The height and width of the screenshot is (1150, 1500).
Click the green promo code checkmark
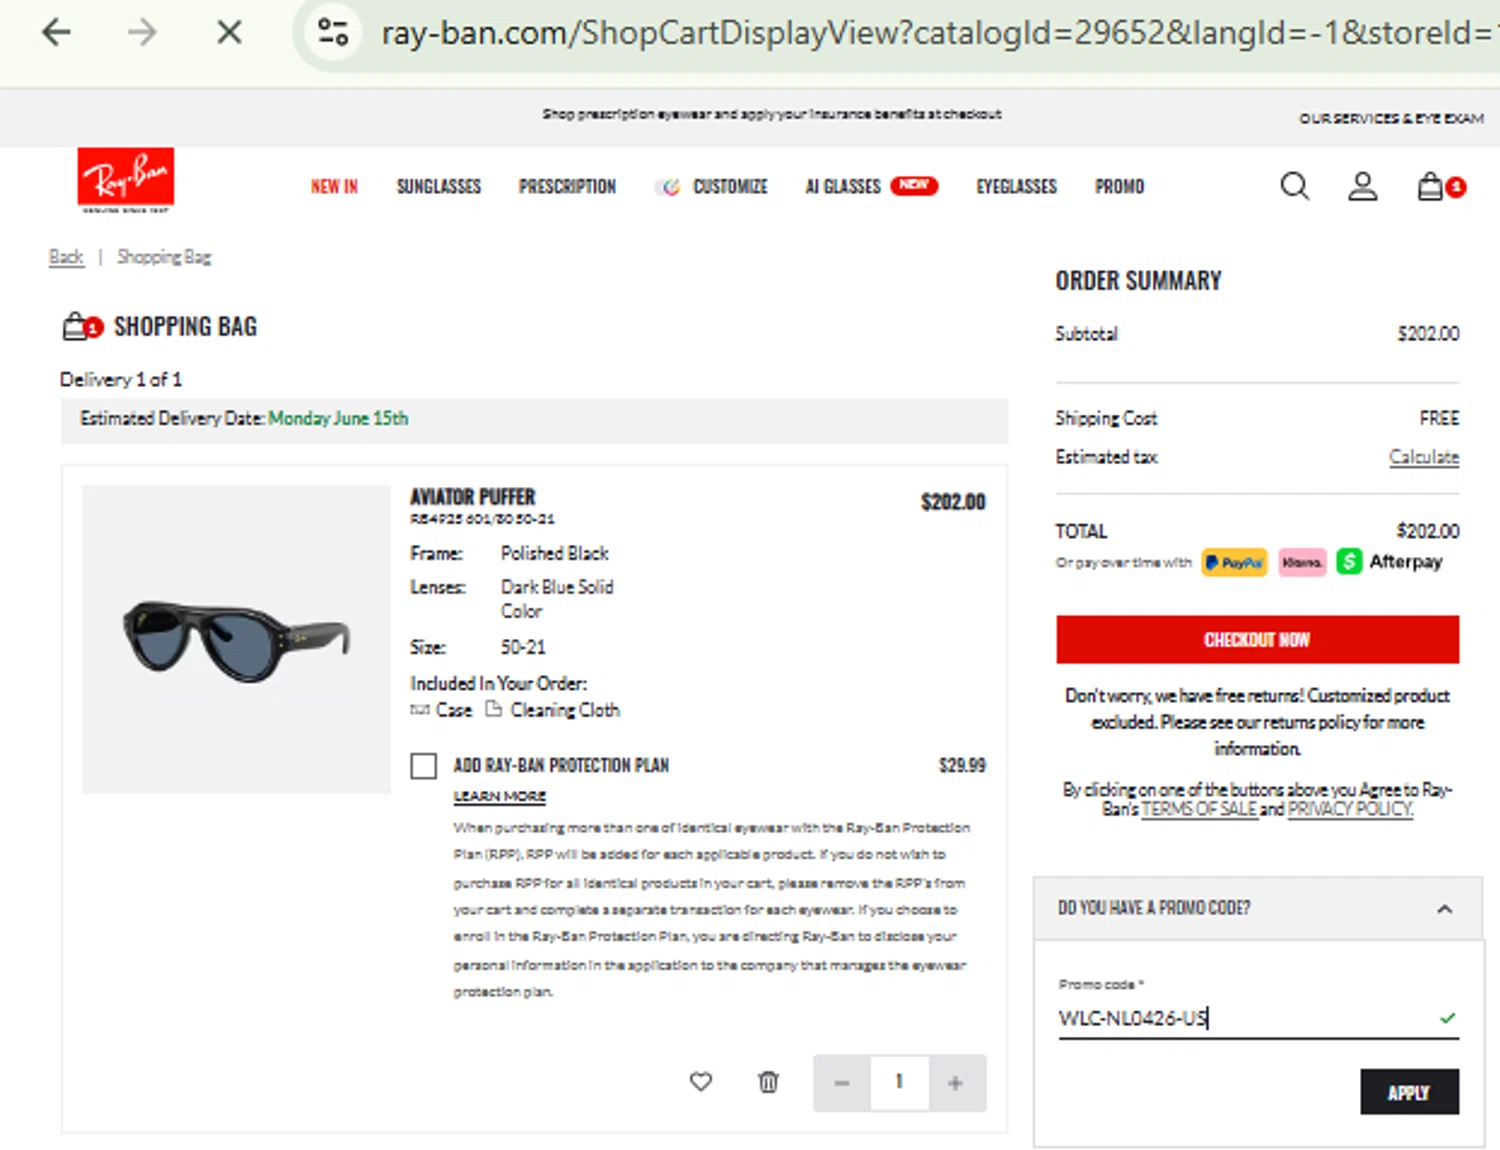coord(1447,1018)
